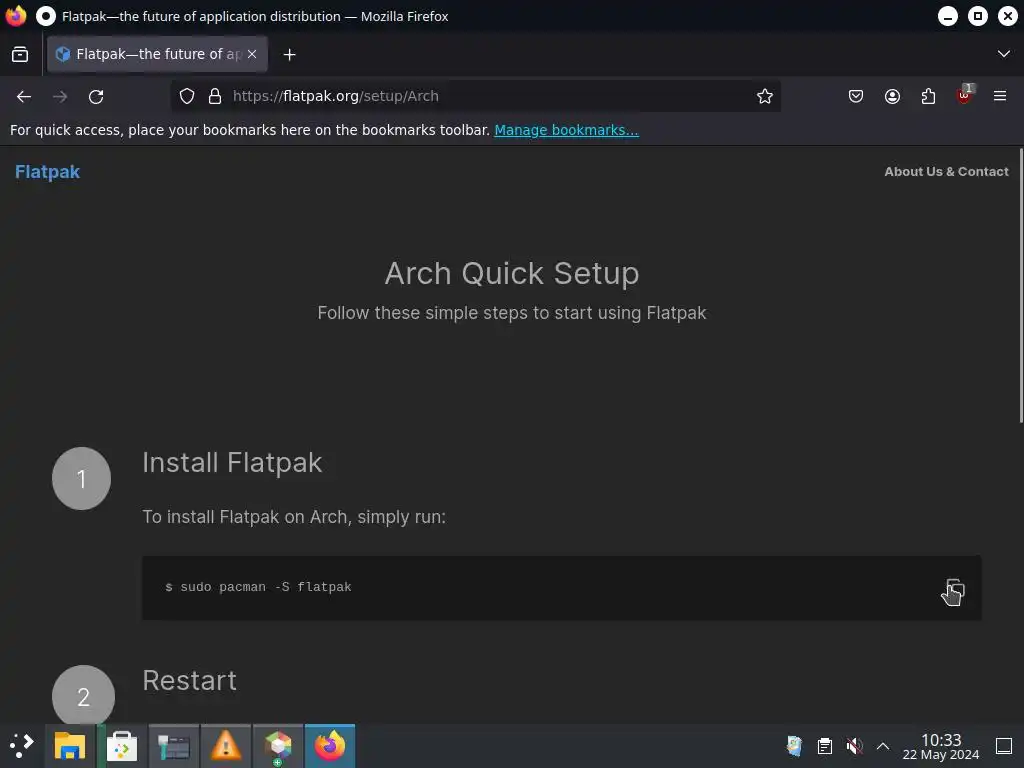Screen dimensions: 1024x768
Task: Open the clipboard tray icon
Action: pyautogui.click(x=825, y=745)
